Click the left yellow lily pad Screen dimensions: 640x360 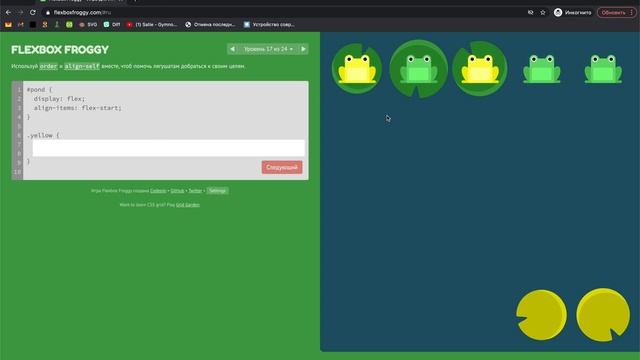[x=542, y=315]
